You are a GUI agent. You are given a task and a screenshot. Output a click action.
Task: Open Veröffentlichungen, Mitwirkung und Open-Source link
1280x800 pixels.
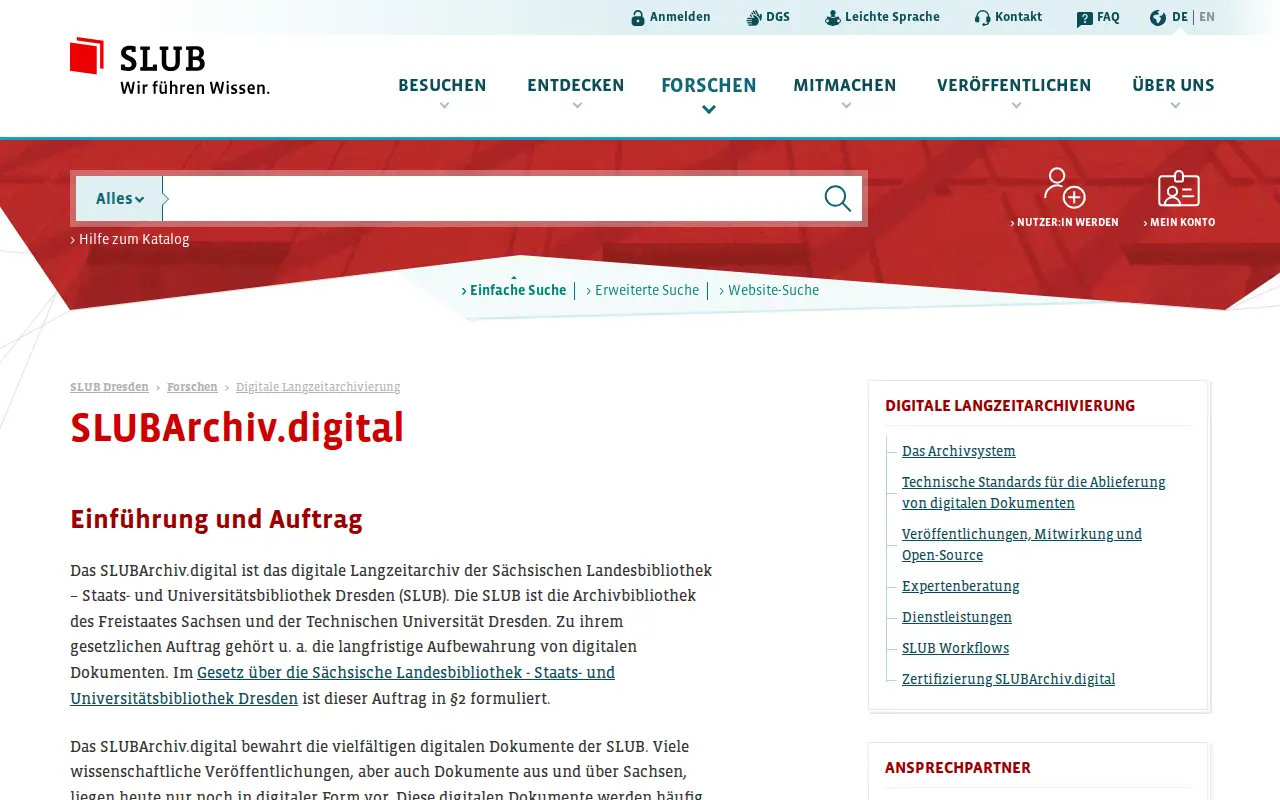coord(1022,544)
